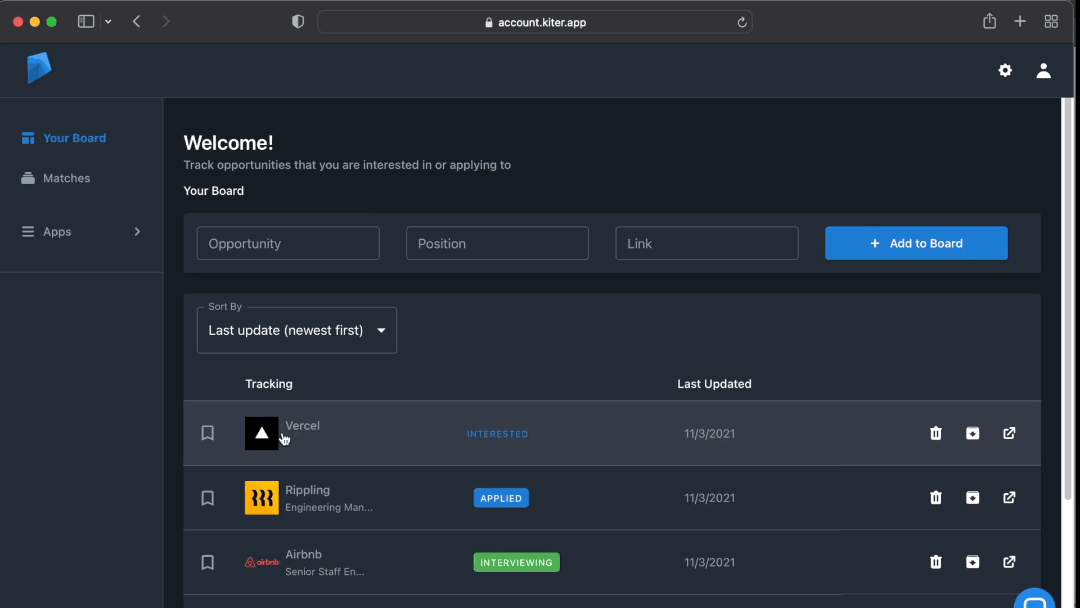The width and height of the screenshot is (1080, 608).
Task: Focus the Link input field
Action: 707,243
